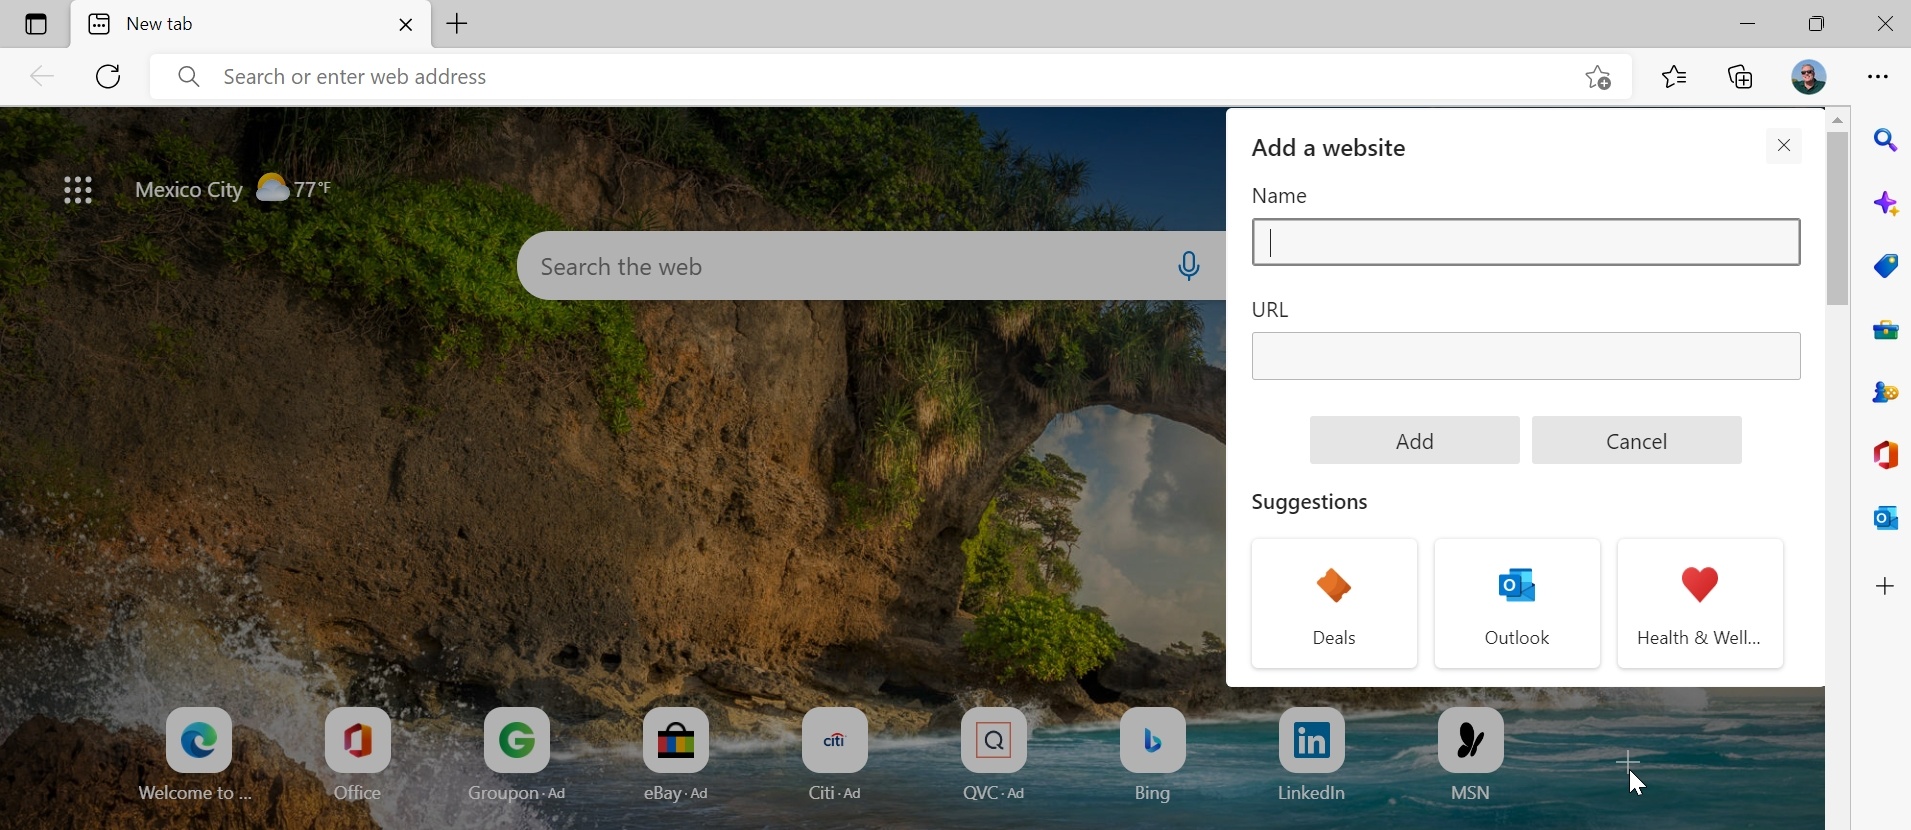Image resolution: width=1911 pixels, height=830 pixels.
Task: Click the voice search microphone
Action: point(1189,266)
